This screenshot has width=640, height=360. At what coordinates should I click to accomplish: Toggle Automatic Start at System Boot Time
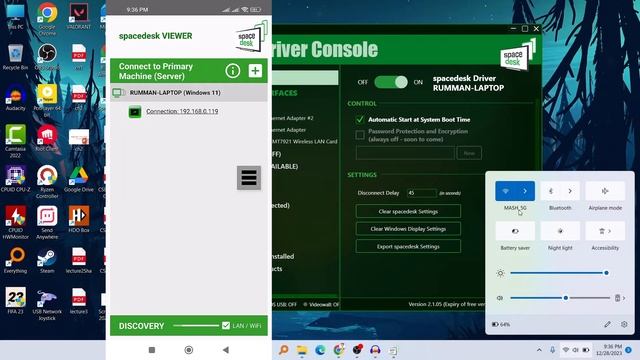tap(360, 120)
